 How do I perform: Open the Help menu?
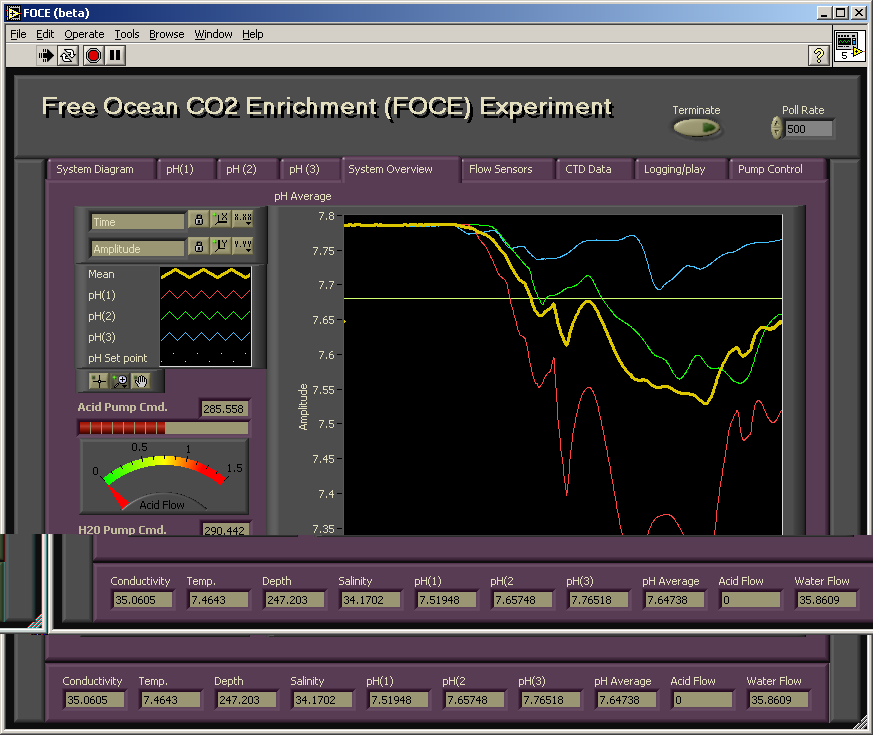[x=253, y=34]
